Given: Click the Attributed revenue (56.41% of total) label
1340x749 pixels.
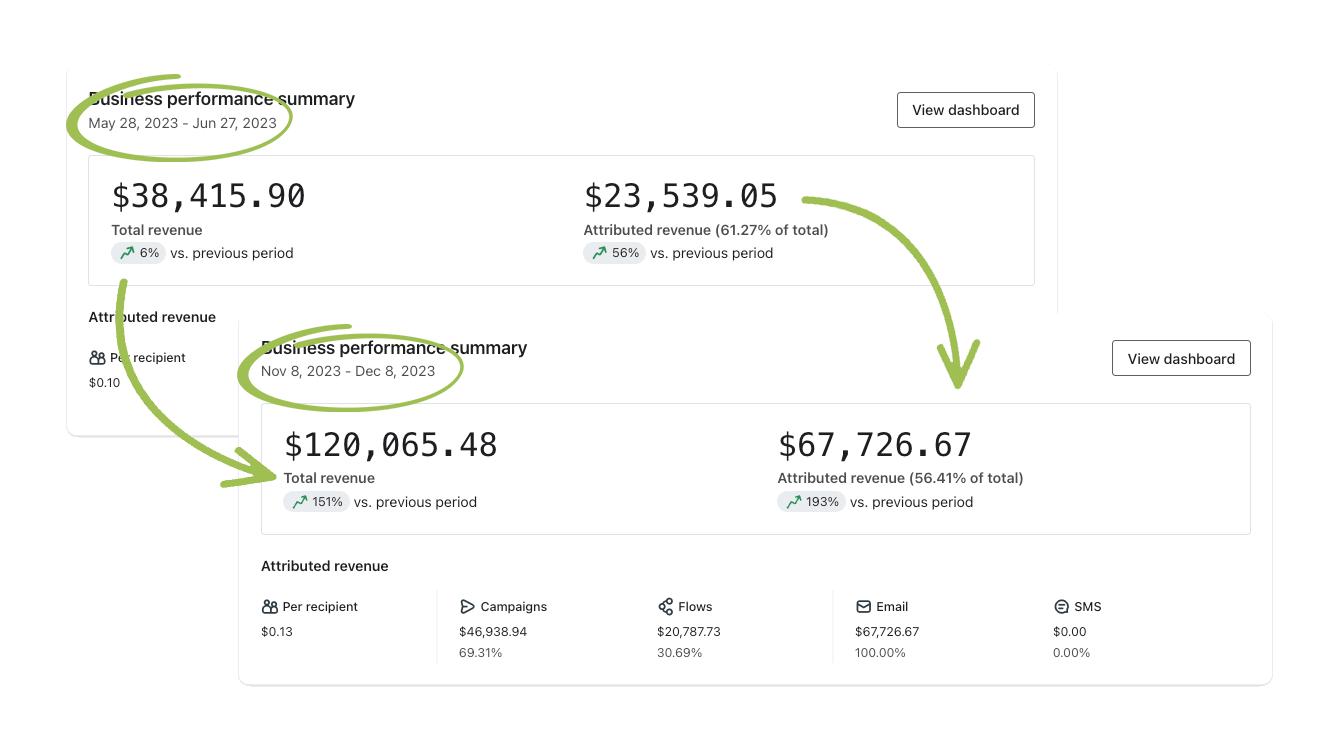Looking at the screenshot, I should (x=900, y=478).
